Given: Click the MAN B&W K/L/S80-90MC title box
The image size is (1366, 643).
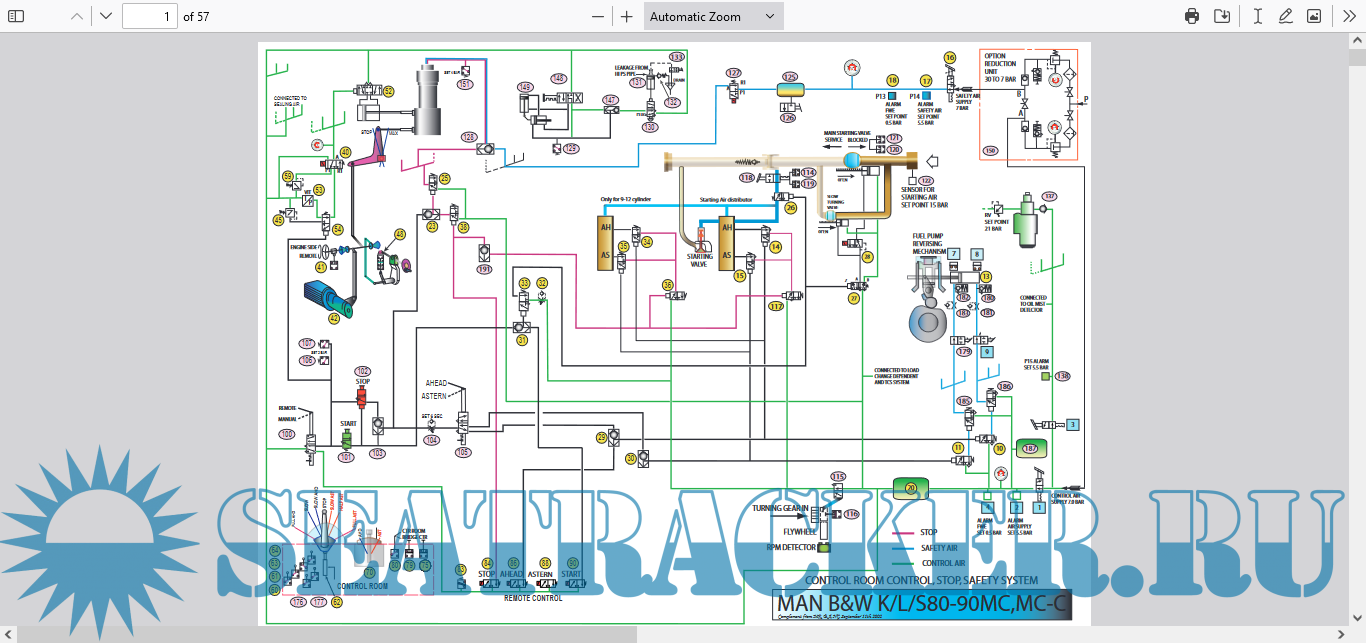Looking at the screenshot, I should coord(923,605).
